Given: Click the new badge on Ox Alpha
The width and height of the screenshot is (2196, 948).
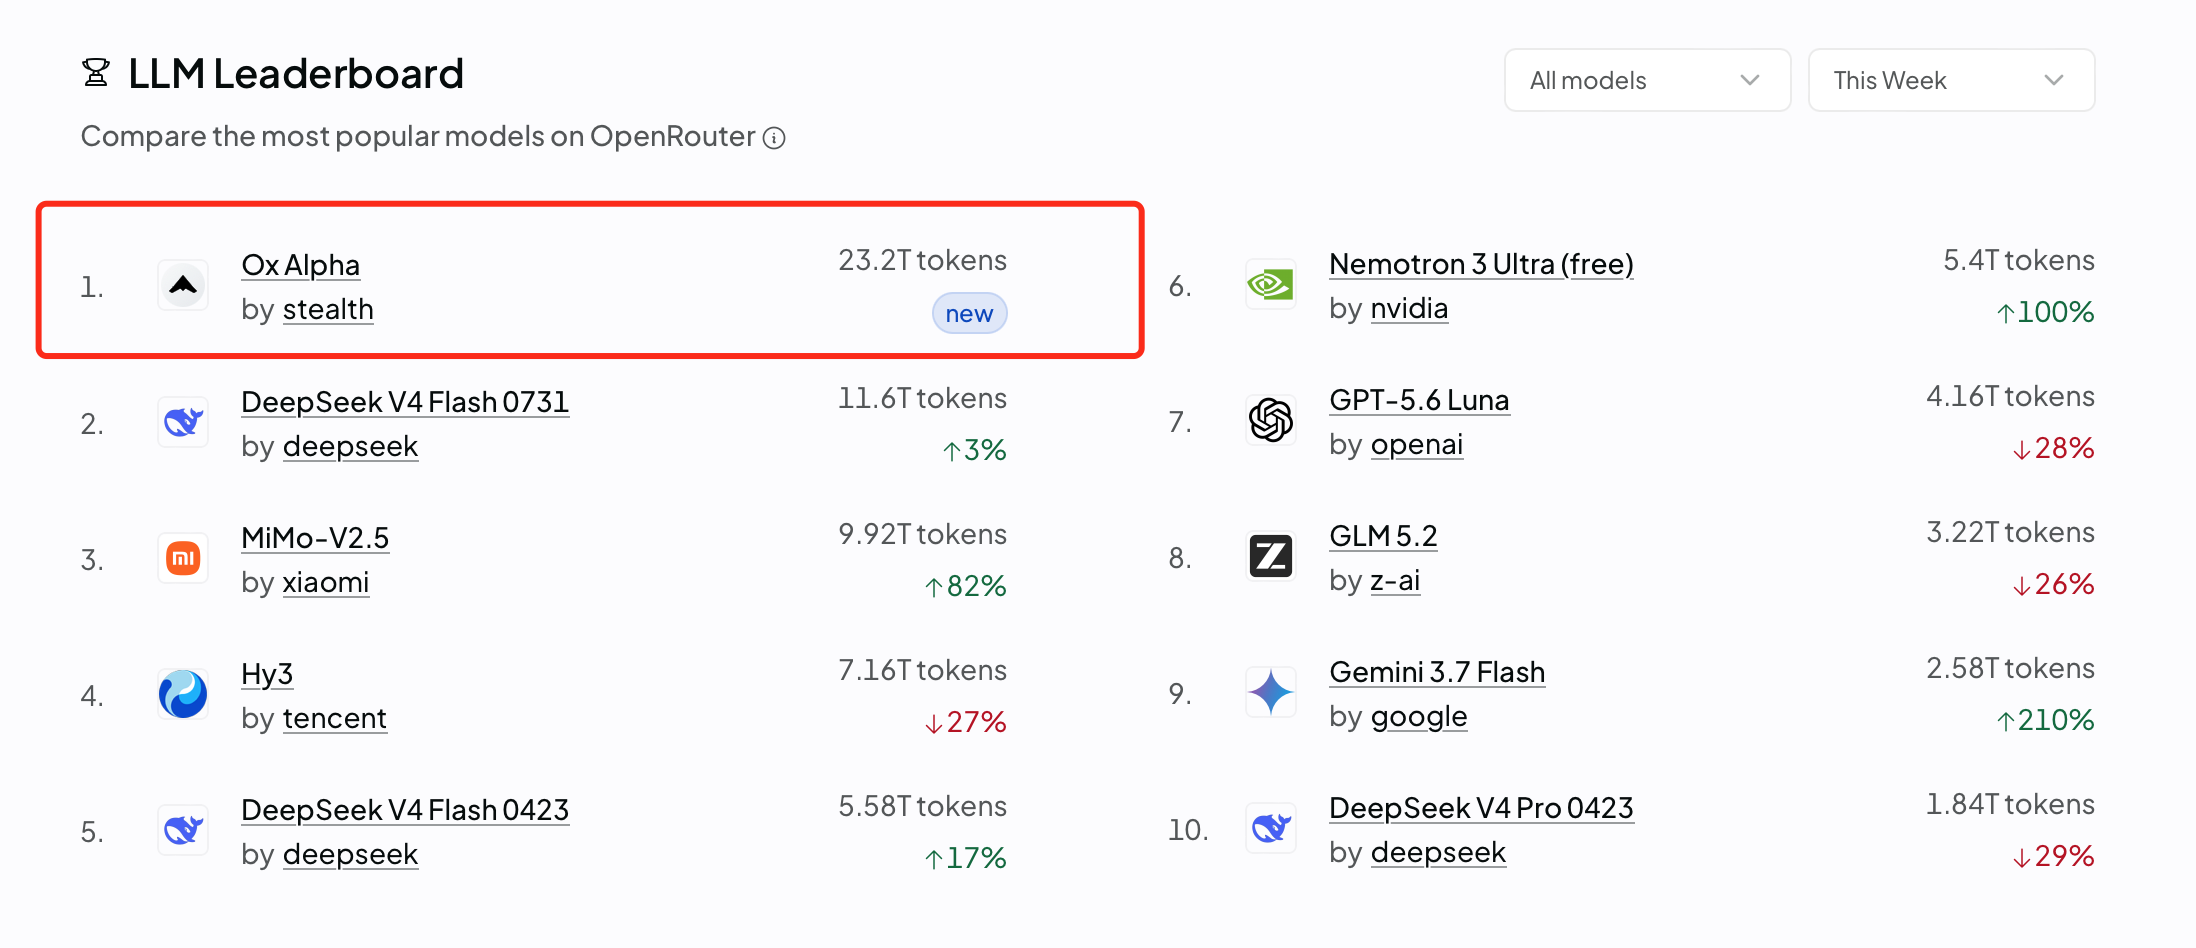Looking at the screenshot, I should pyautogui.click(x=969, y=314).
